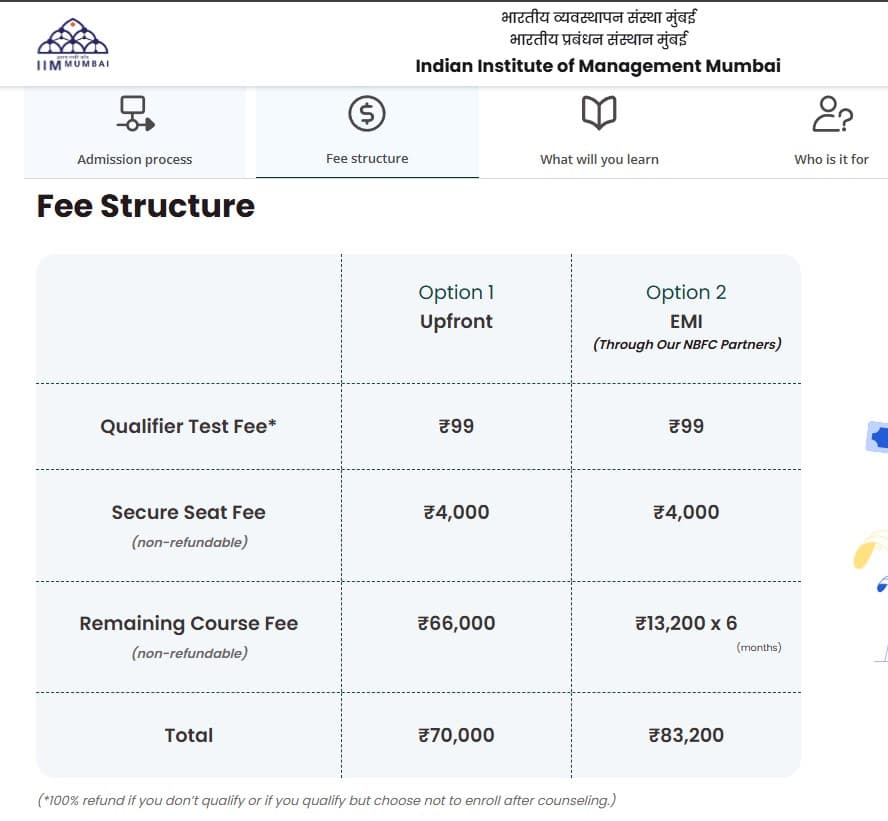Click the Qualifier Test Fee row label
The height and width of the screenshot is (821, 888).
point(188,426)
